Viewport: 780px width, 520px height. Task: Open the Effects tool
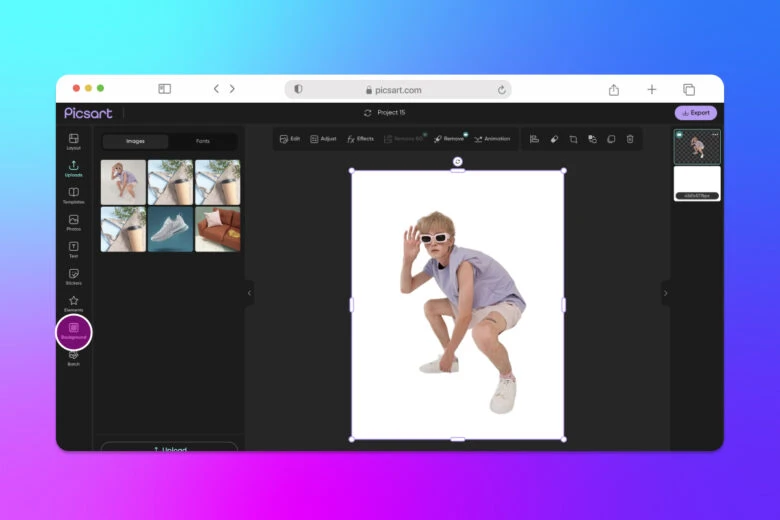(360, 139)
